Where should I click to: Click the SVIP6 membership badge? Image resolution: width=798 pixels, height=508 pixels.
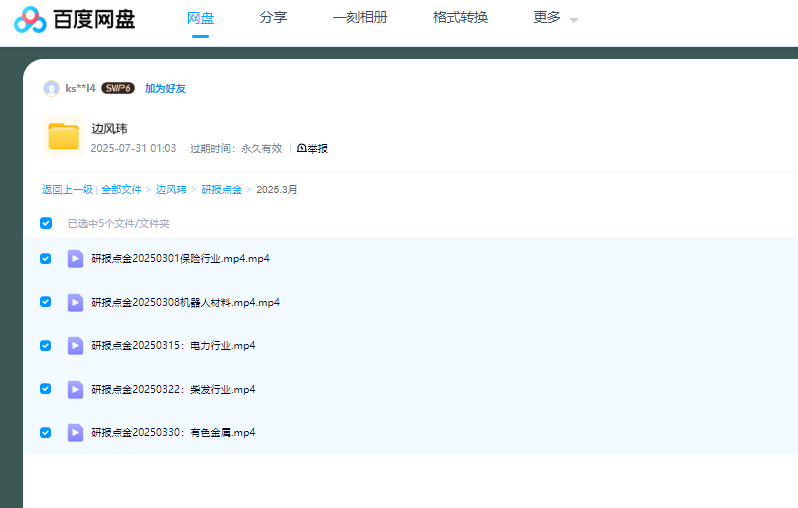118,88
